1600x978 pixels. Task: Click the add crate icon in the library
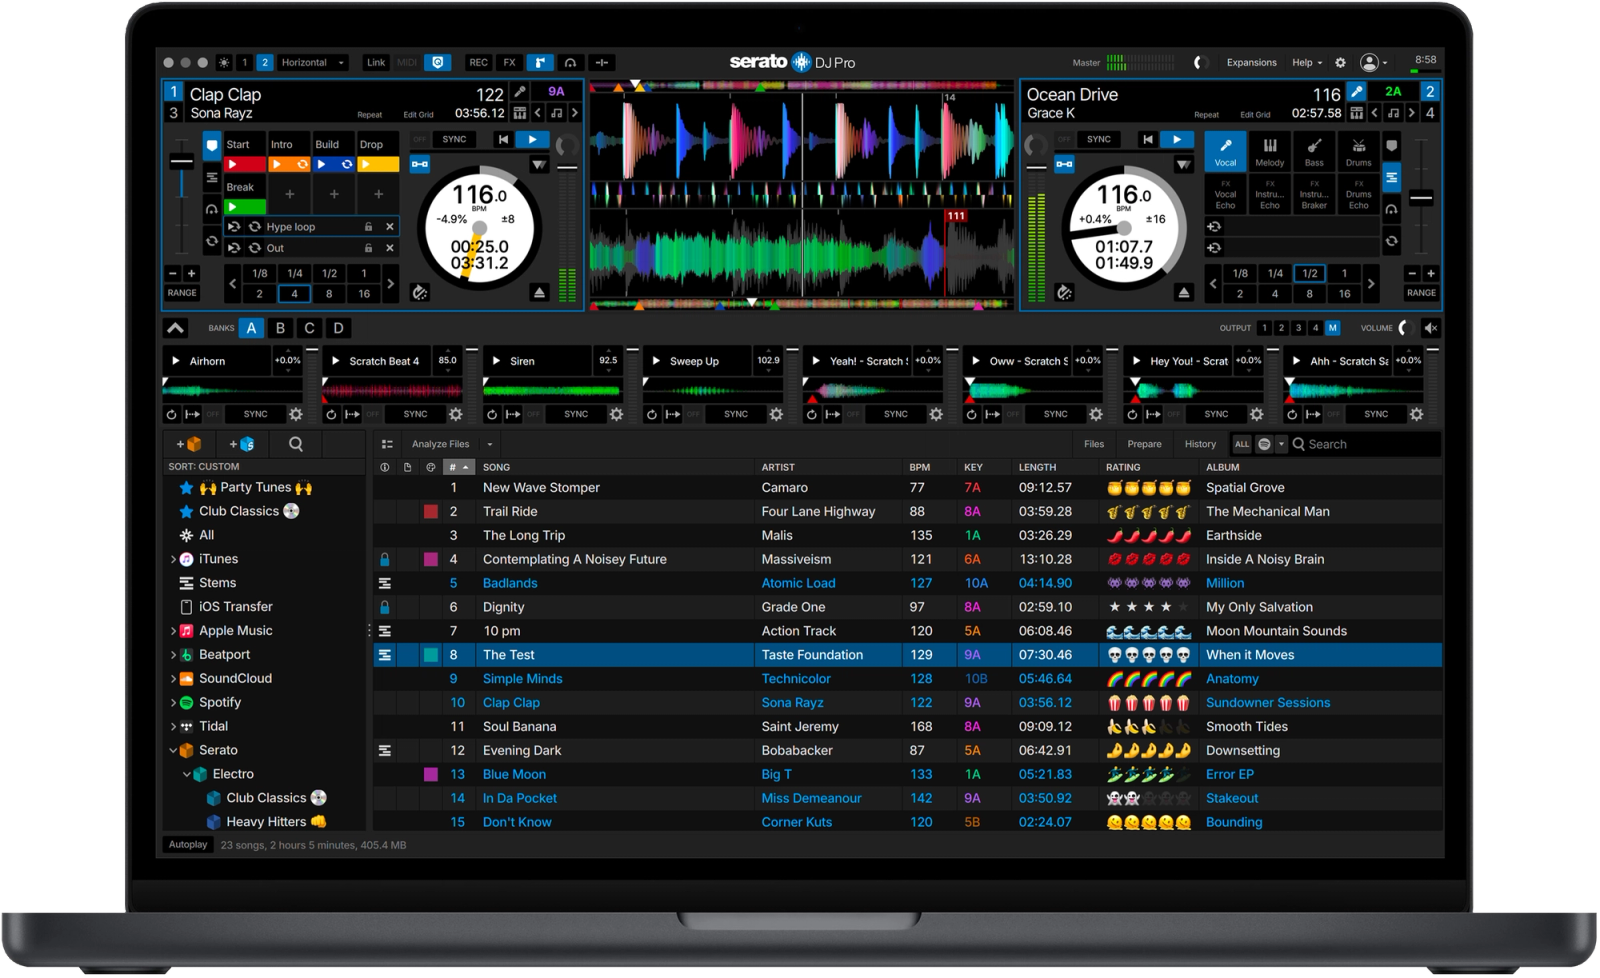pyautogui.click(x=188, y=444)
